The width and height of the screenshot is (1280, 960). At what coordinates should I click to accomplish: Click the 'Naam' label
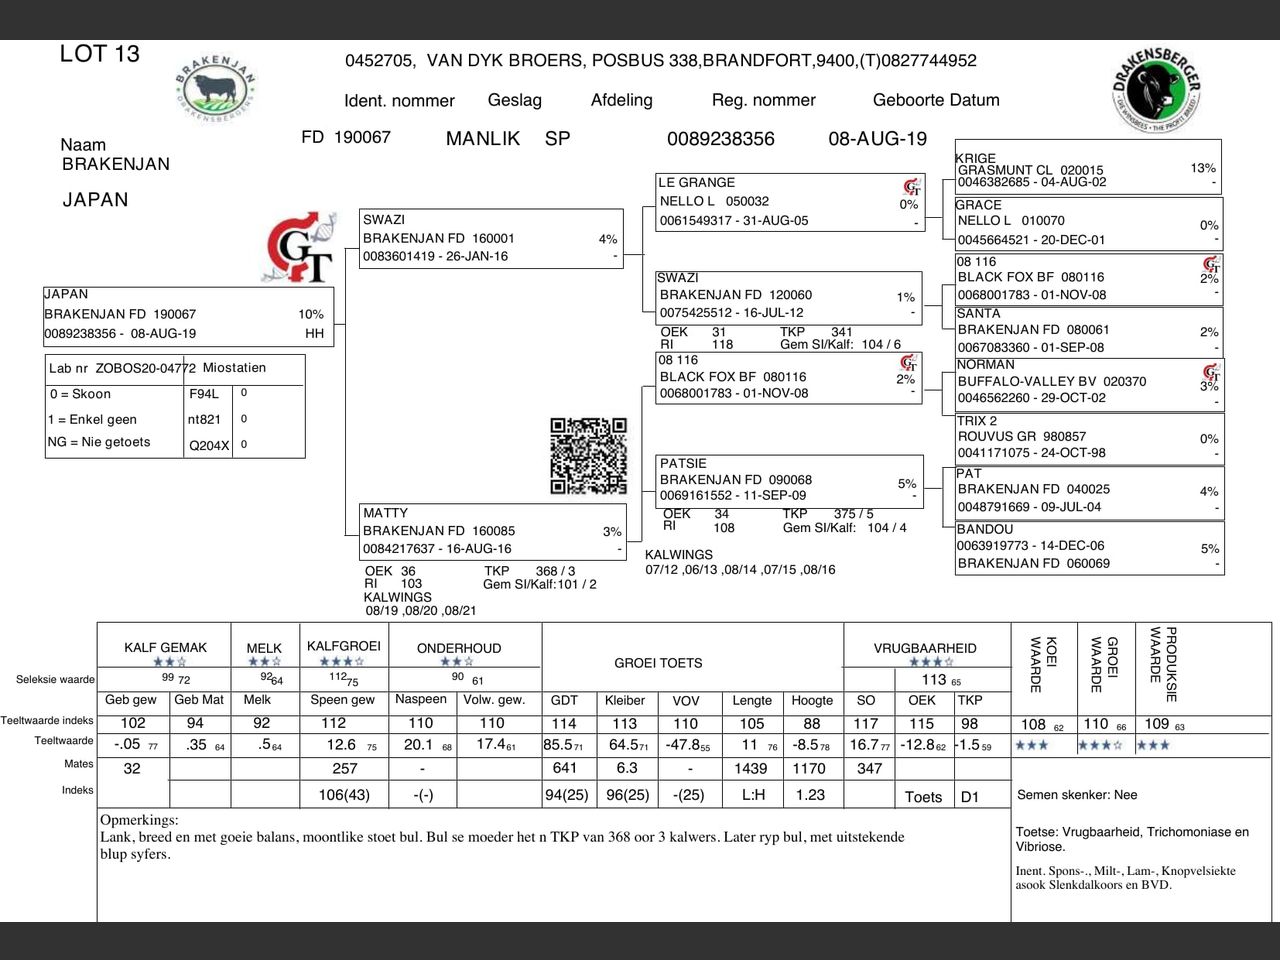point(83,145)
